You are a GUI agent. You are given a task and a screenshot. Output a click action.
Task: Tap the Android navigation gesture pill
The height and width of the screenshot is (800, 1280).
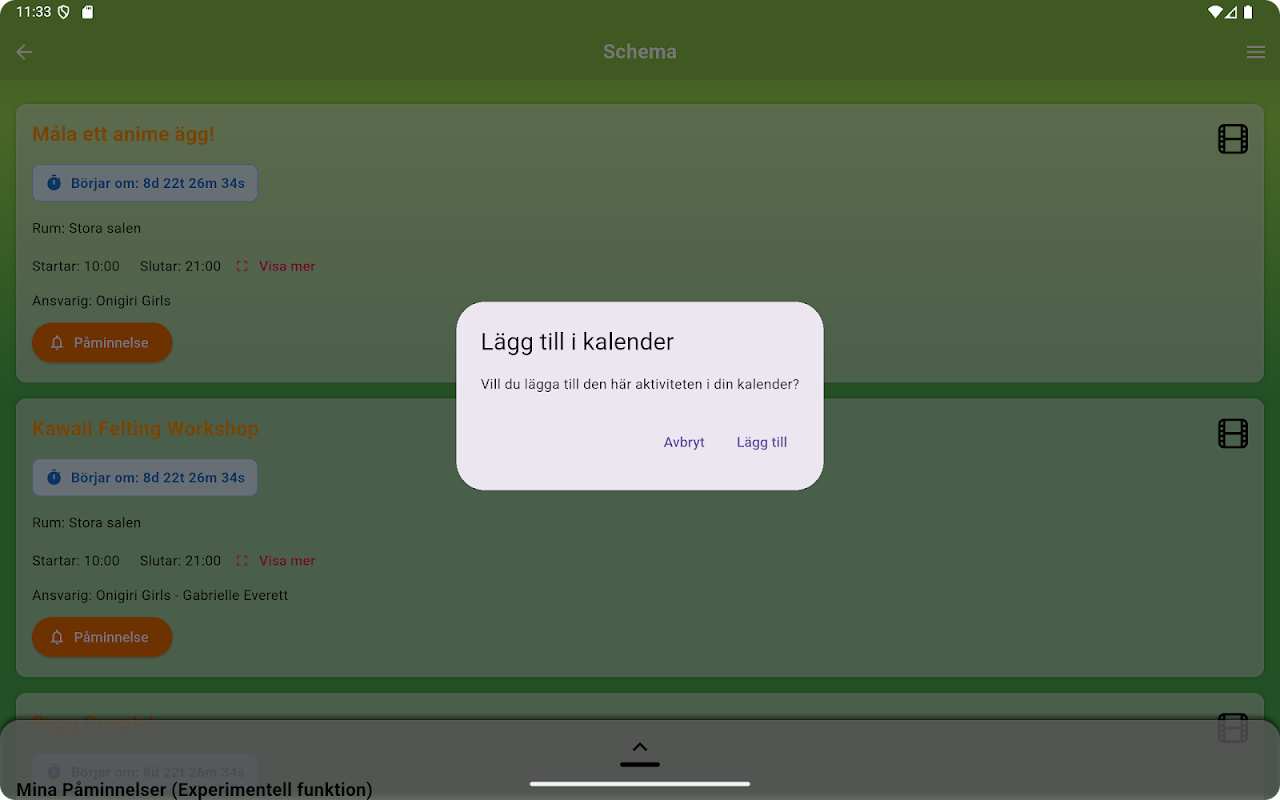click(640, 784)
